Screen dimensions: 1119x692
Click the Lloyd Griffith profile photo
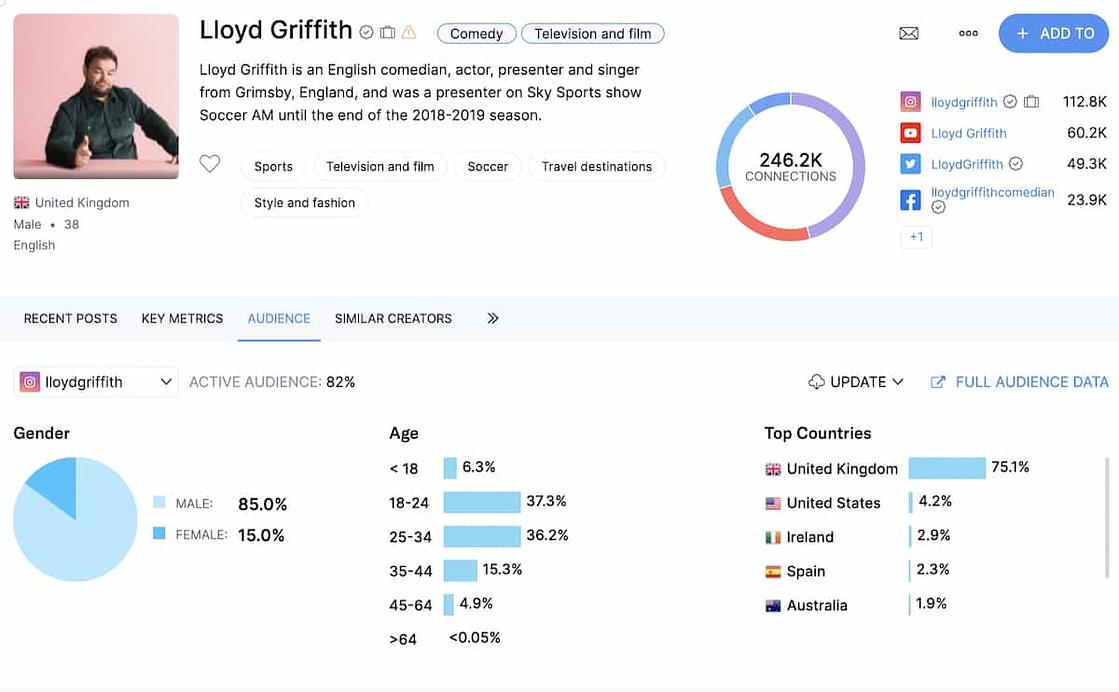(x=96, y=96)
